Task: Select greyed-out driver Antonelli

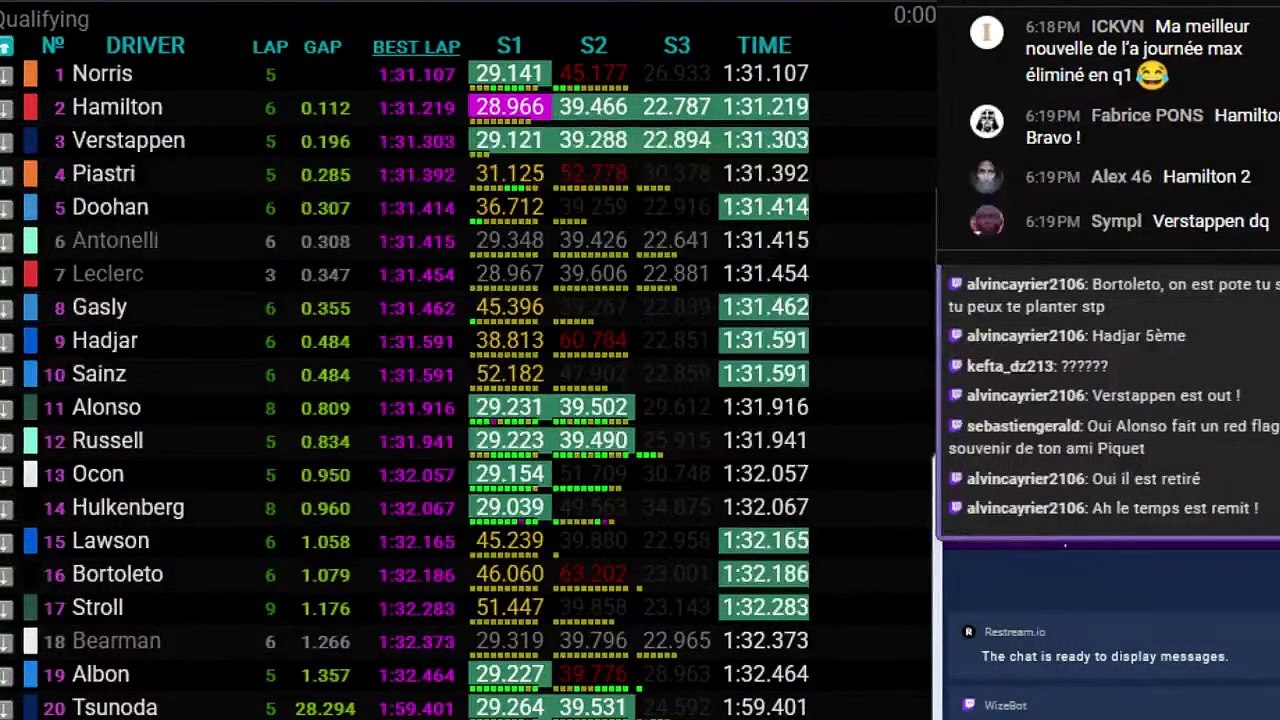Action: (115, 241)
